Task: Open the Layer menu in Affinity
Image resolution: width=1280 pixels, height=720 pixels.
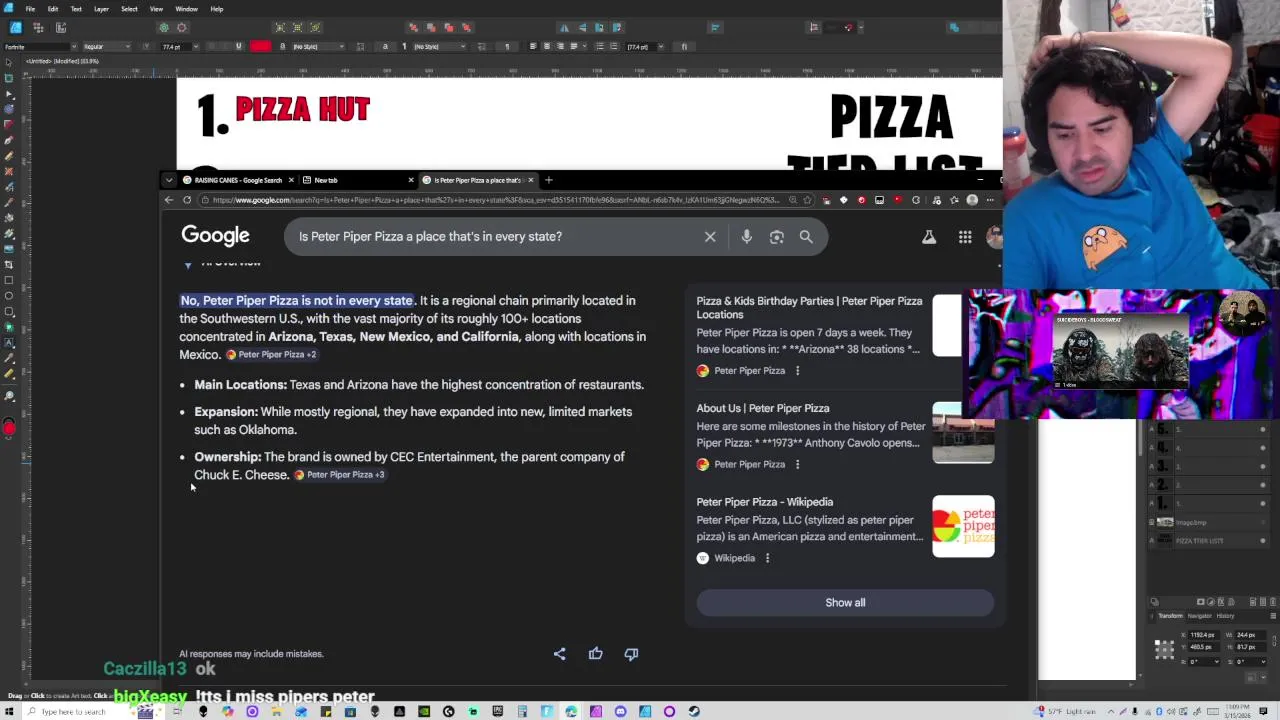Action: (x=101, y=9)
